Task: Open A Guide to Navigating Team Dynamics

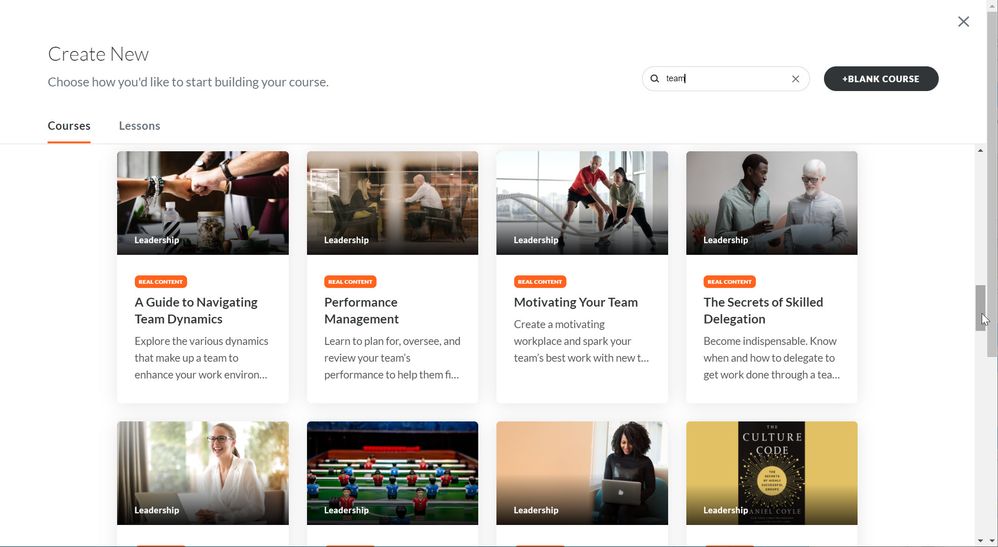Action: coord(196,310)
